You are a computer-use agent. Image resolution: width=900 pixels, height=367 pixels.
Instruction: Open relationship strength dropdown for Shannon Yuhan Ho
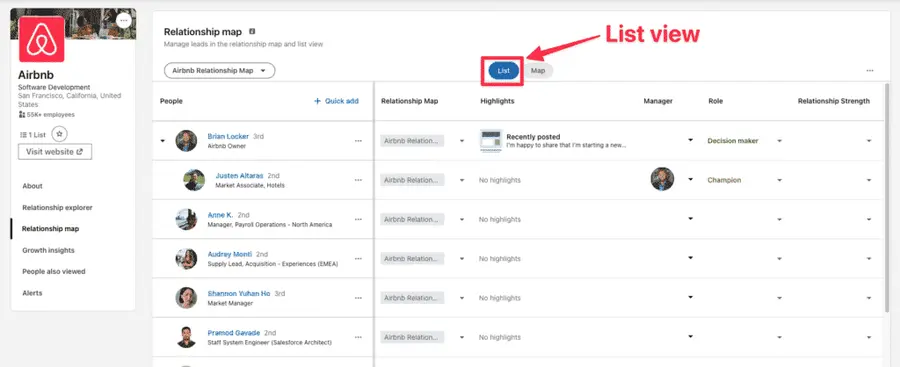tap(869, 298)
